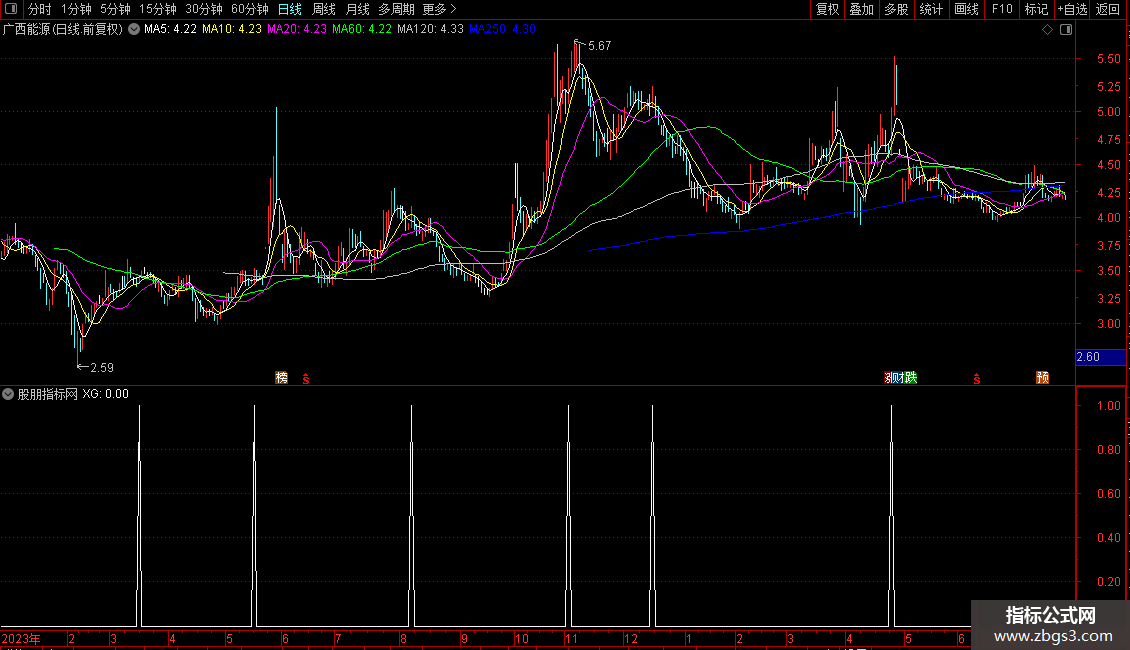Activate the 画线 drawing tools

point(966,9)
